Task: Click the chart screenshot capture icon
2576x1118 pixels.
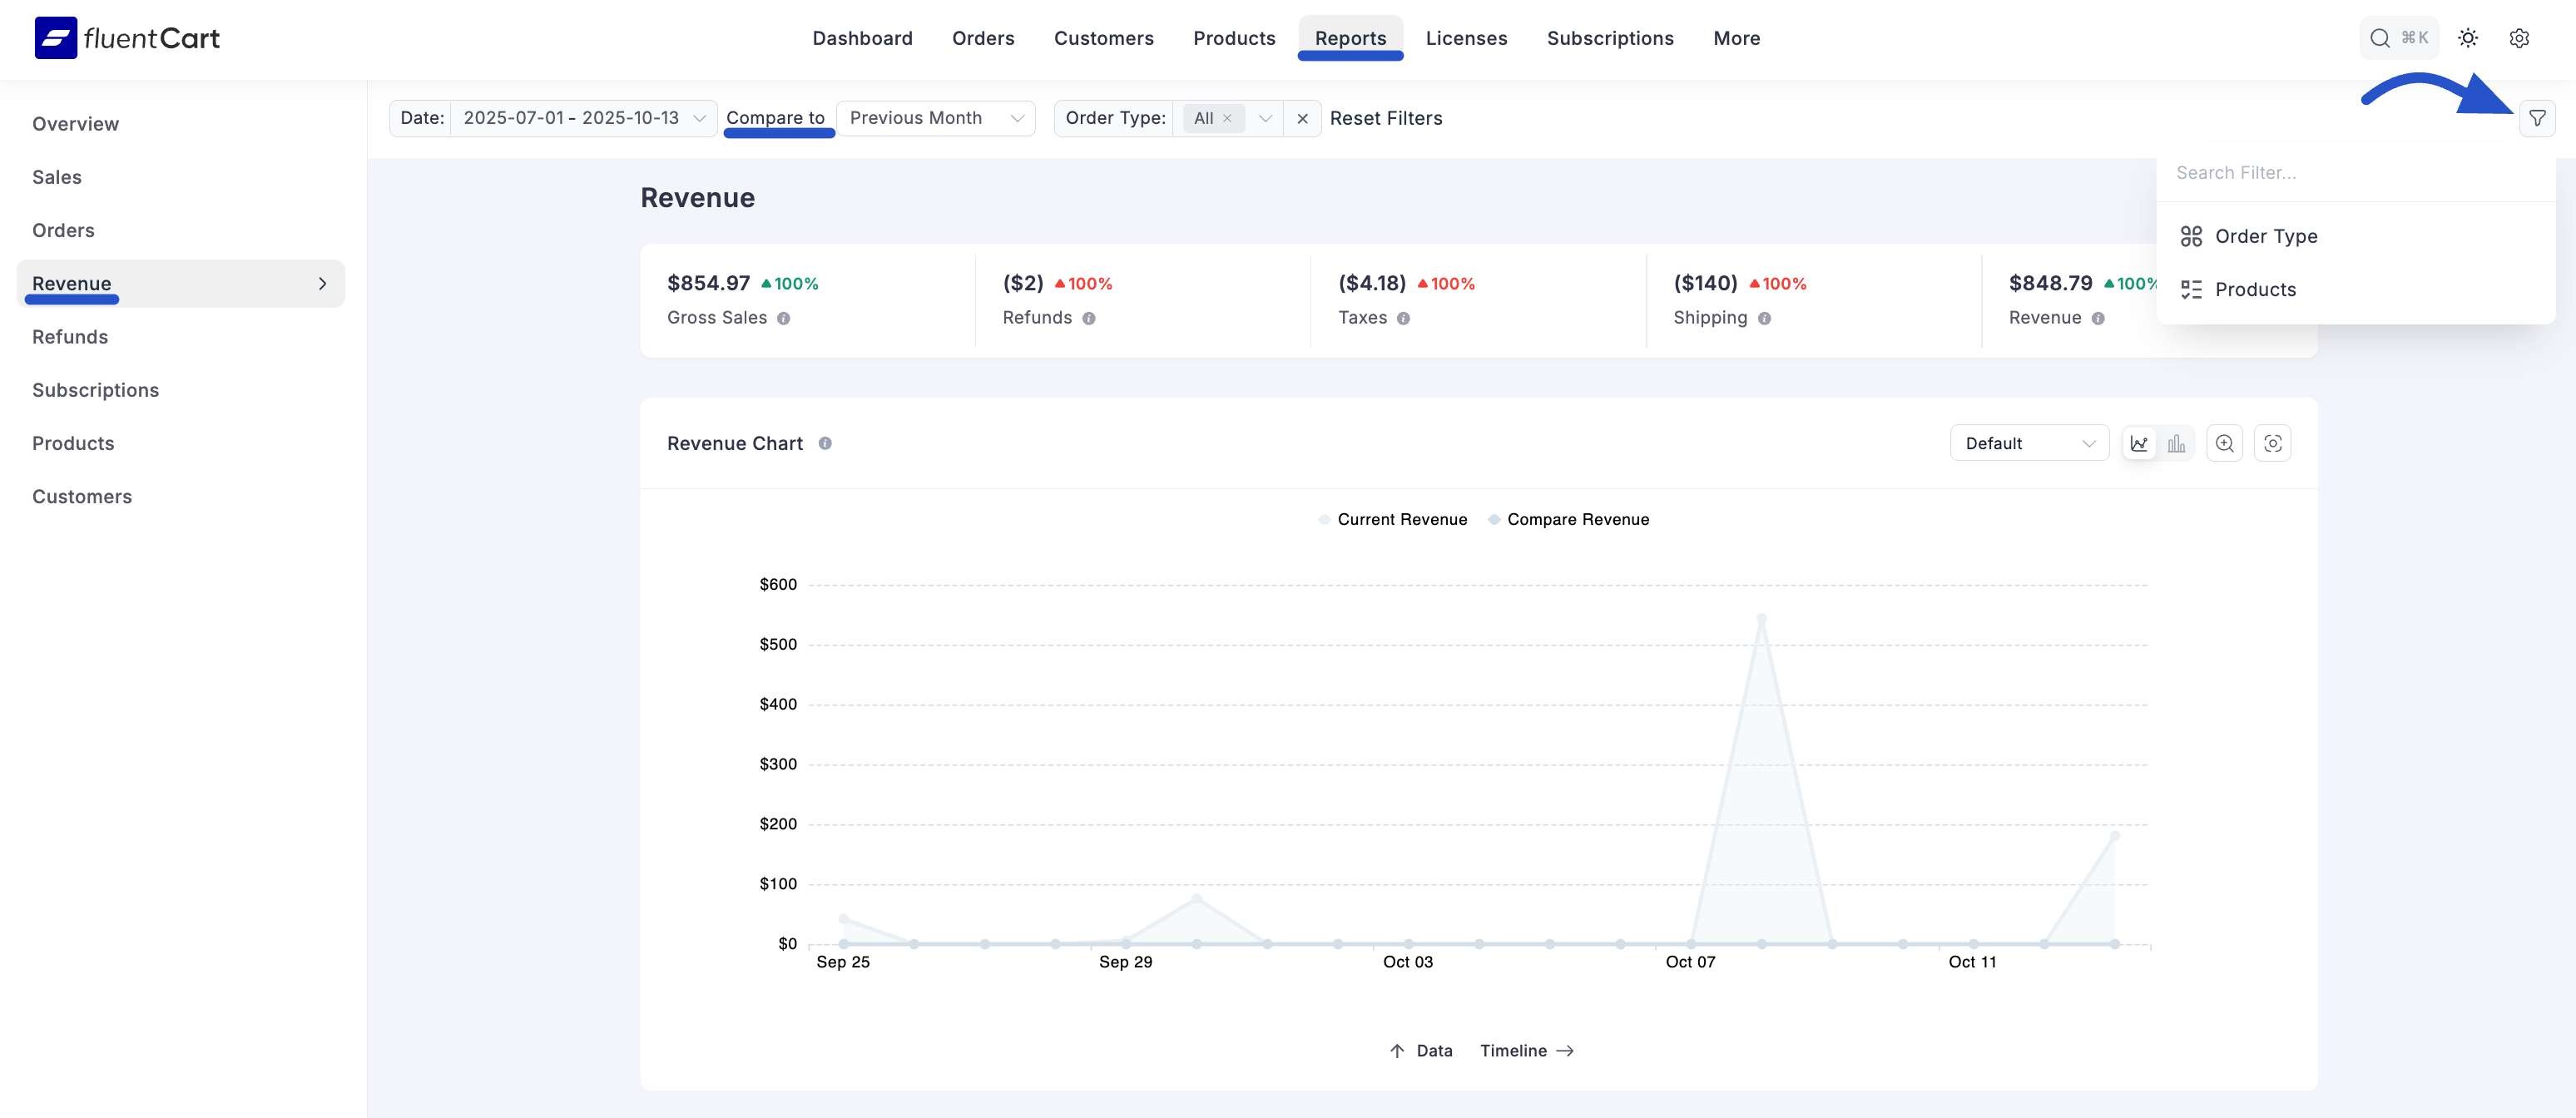Action: (2272, 443)
